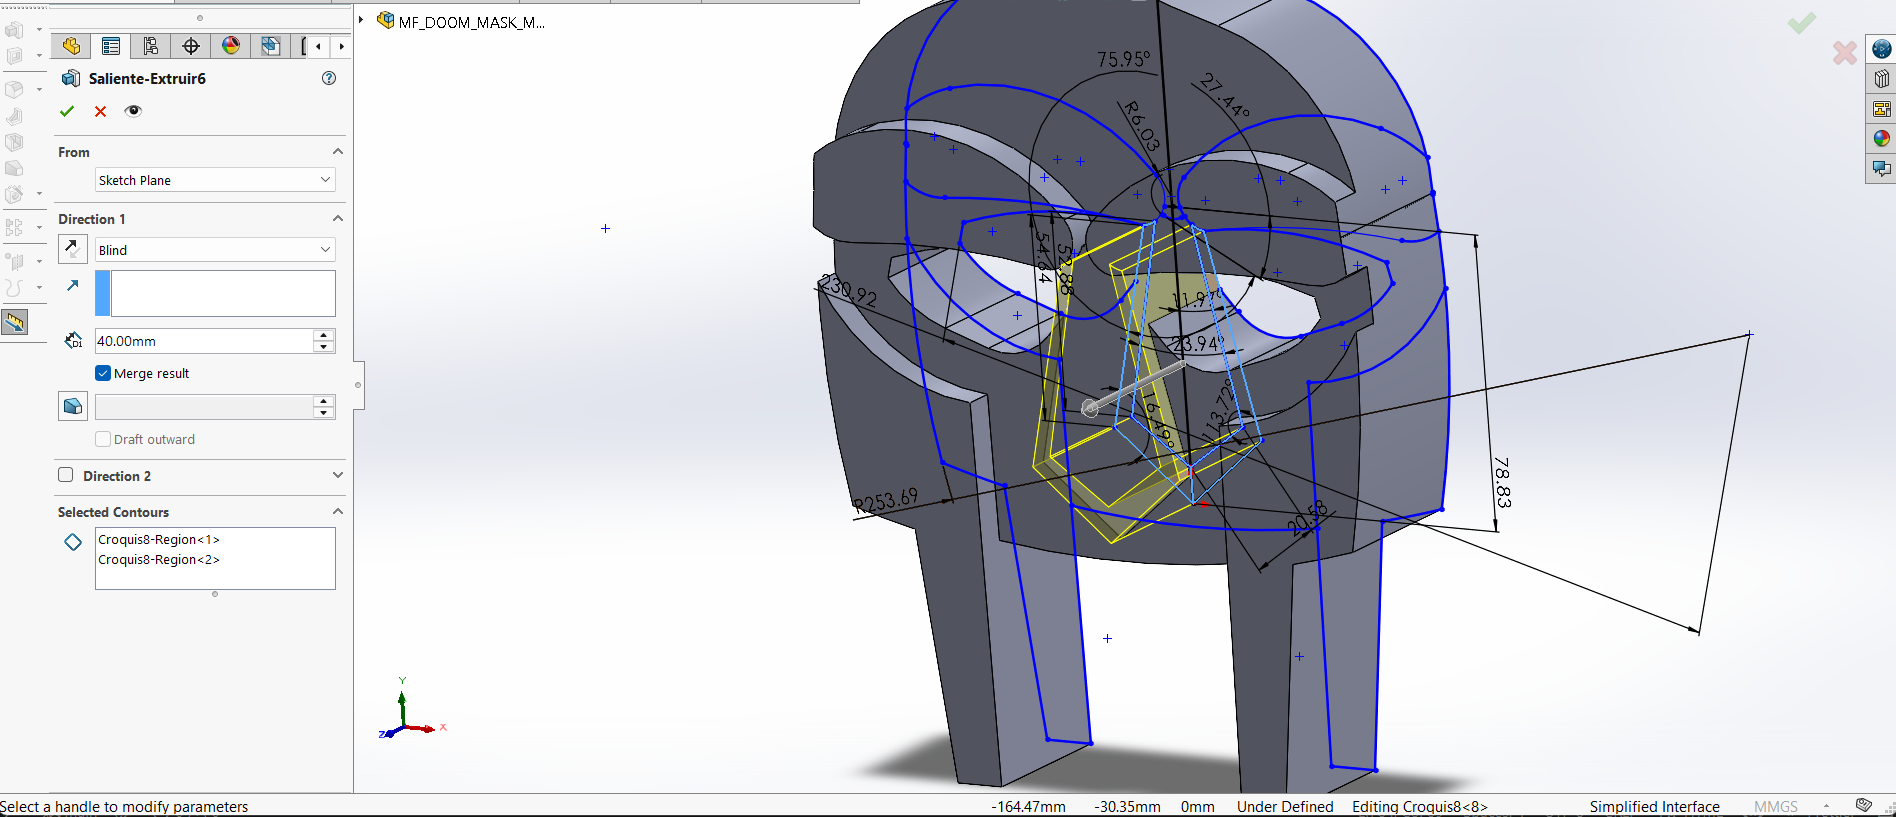Click the Saliente-Extruir6 extrude feature icon

(x=71, y=78)
